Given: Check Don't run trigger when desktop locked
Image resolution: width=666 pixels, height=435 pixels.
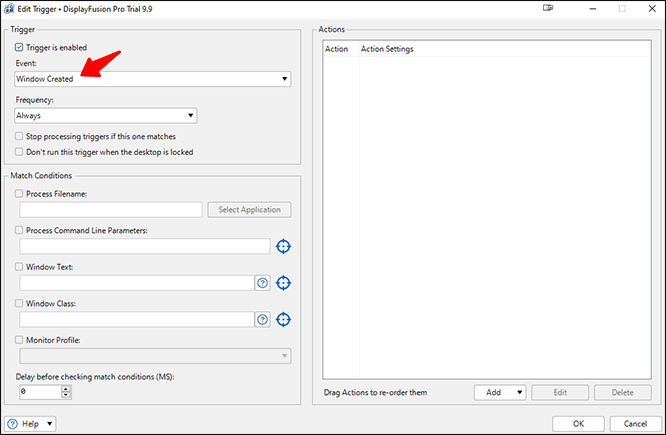Looking at the screenshot, I should (19, 152).
